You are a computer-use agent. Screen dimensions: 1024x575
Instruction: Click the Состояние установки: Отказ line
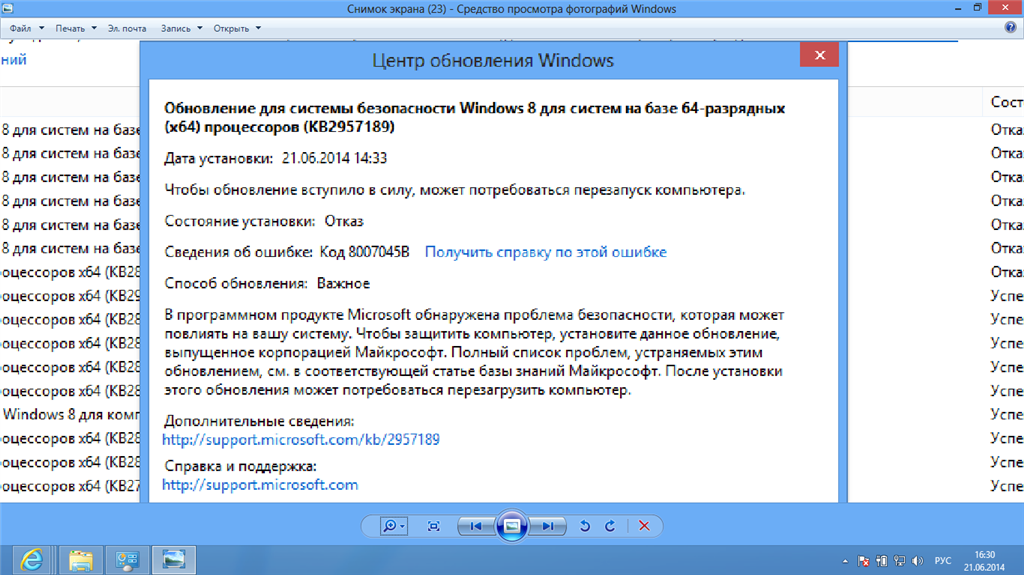pos(264,222)
